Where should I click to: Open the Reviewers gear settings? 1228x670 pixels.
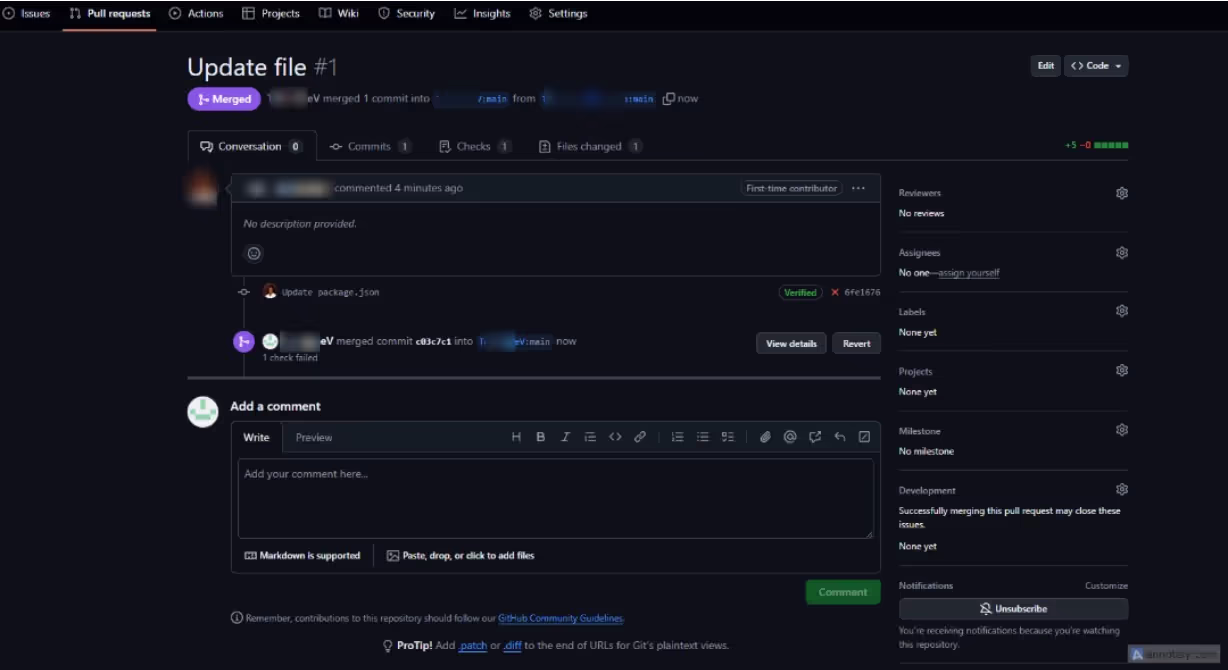tap(1122, 193)
